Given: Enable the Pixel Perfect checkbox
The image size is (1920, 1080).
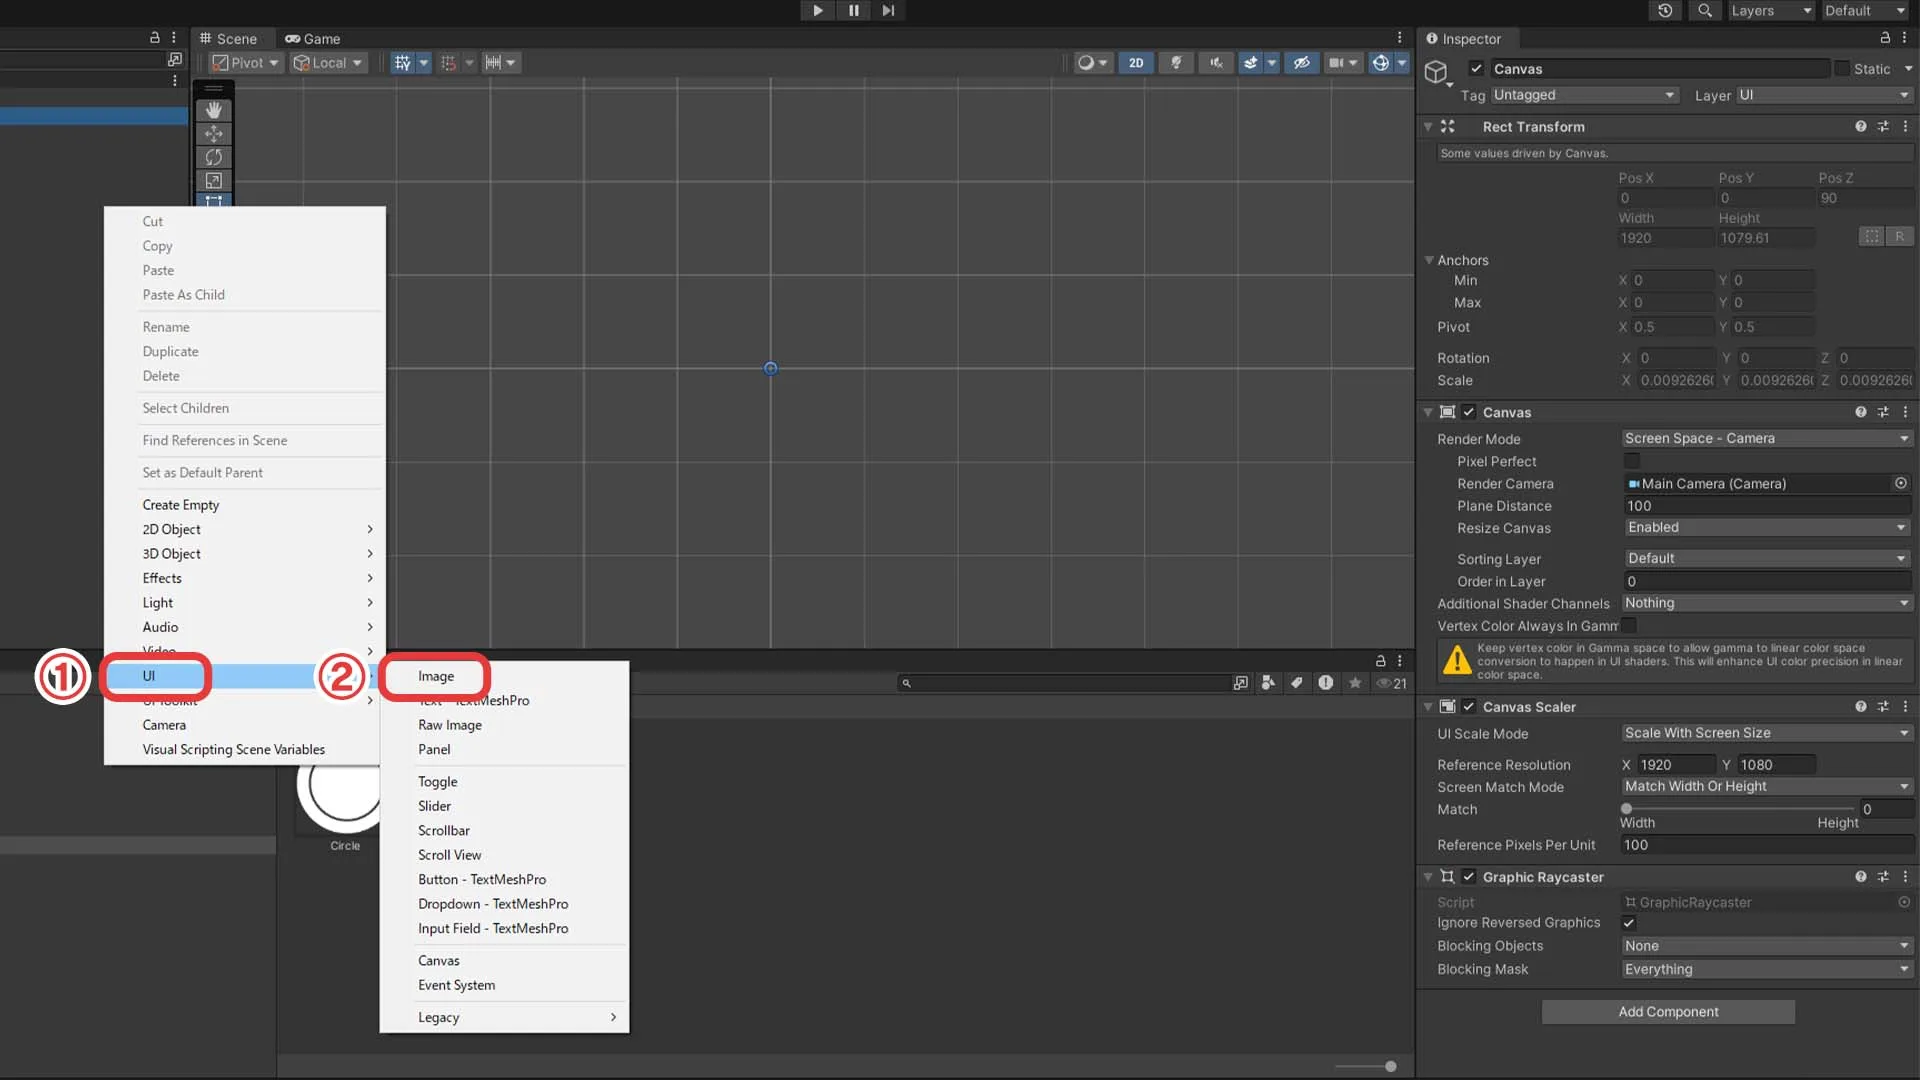Looking at the screenshot, I should [x=1631, y=461].
